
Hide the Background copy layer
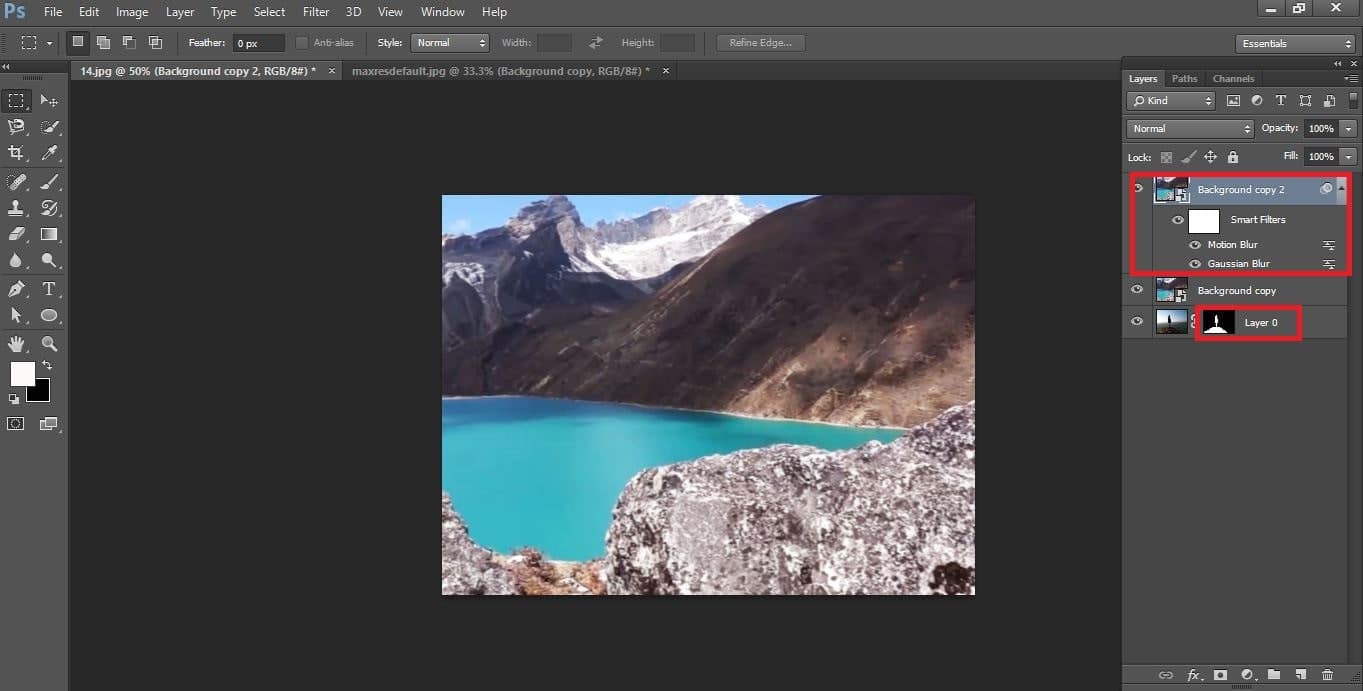click(1137, 290)
